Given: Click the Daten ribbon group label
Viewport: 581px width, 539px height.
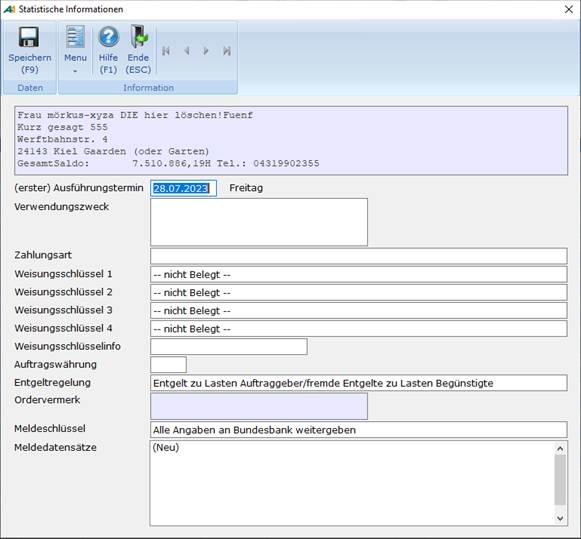Looking at the screenshot, I should (30, 88).
